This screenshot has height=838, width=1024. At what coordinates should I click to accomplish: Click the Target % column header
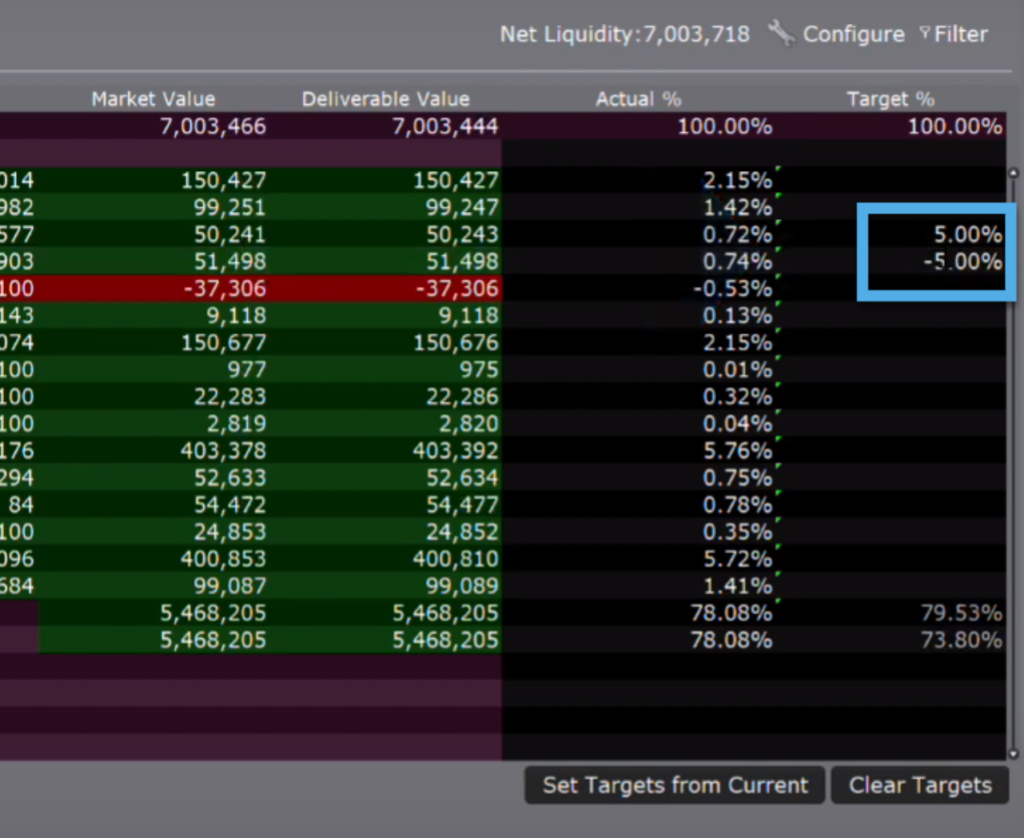pos(890,99)
